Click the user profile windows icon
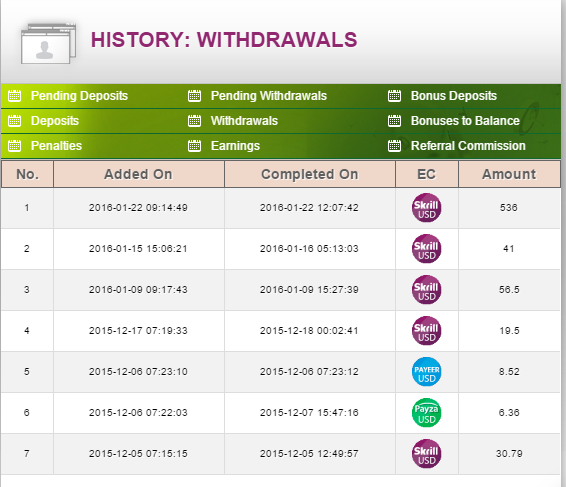 click(x=49, y=44)
